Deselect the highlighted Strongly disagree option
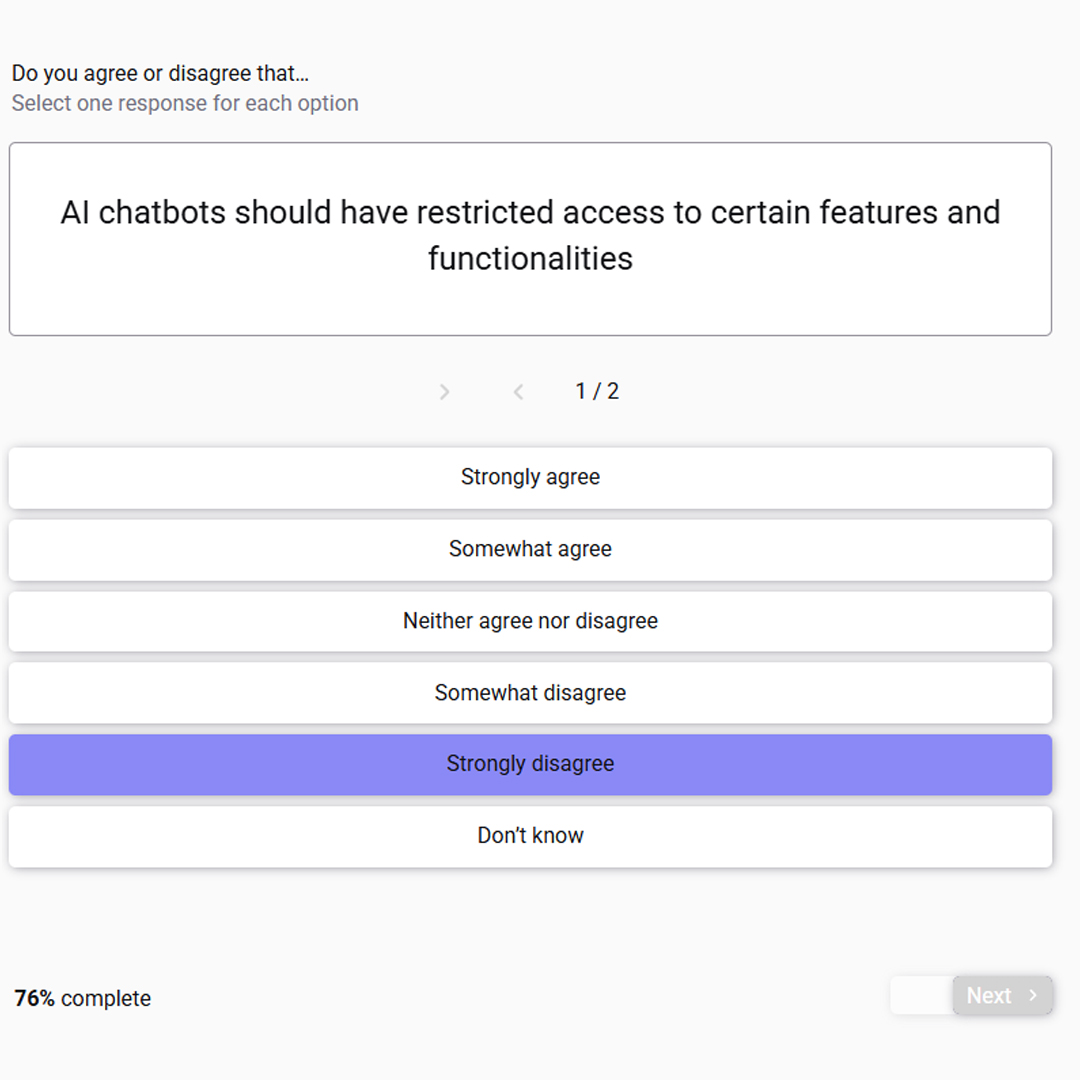This screenshot has width=1080, height=1080. click(x=530, y=765)
